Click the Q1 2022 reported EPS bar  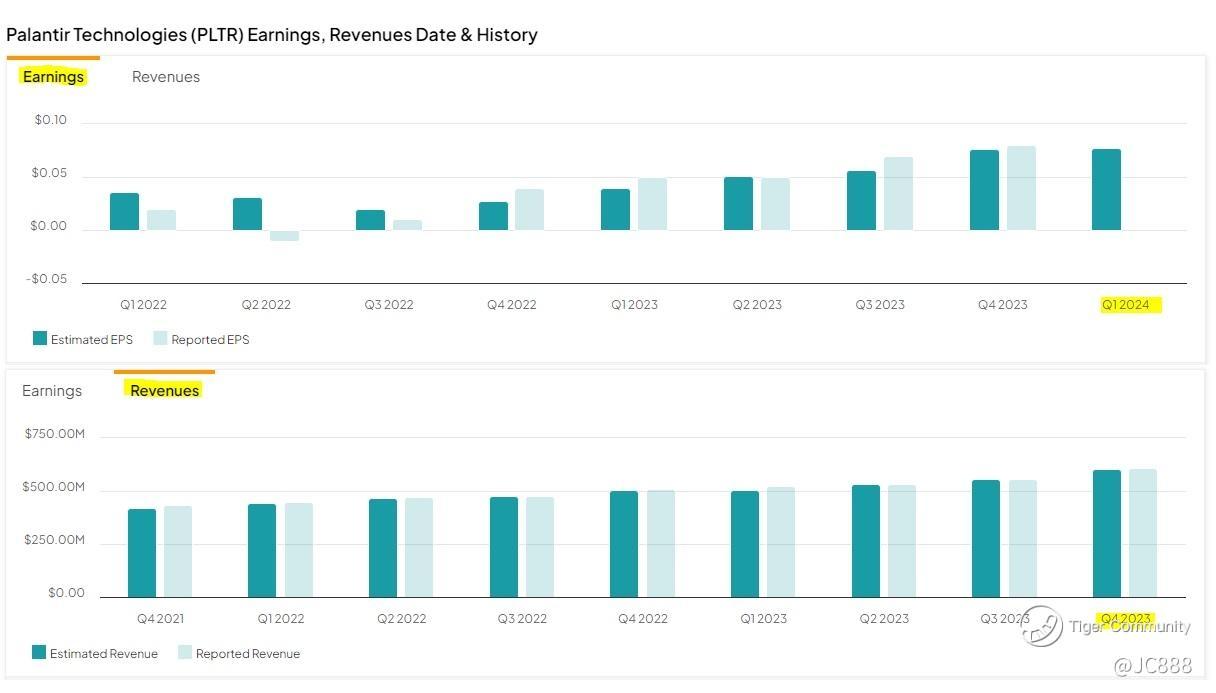pyautogui.click(x=161, y=220)
